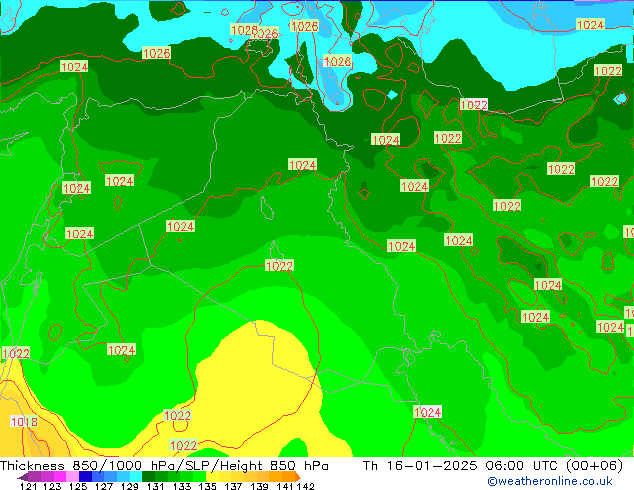Select the legend value 133
Image resolution: width=634 pixels, height=490 pixels.
(182, 486)
